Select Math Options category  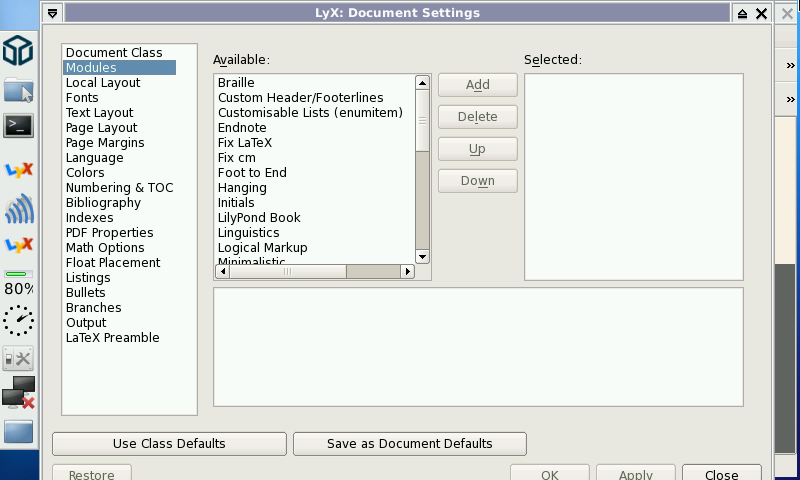coord(105,247)
